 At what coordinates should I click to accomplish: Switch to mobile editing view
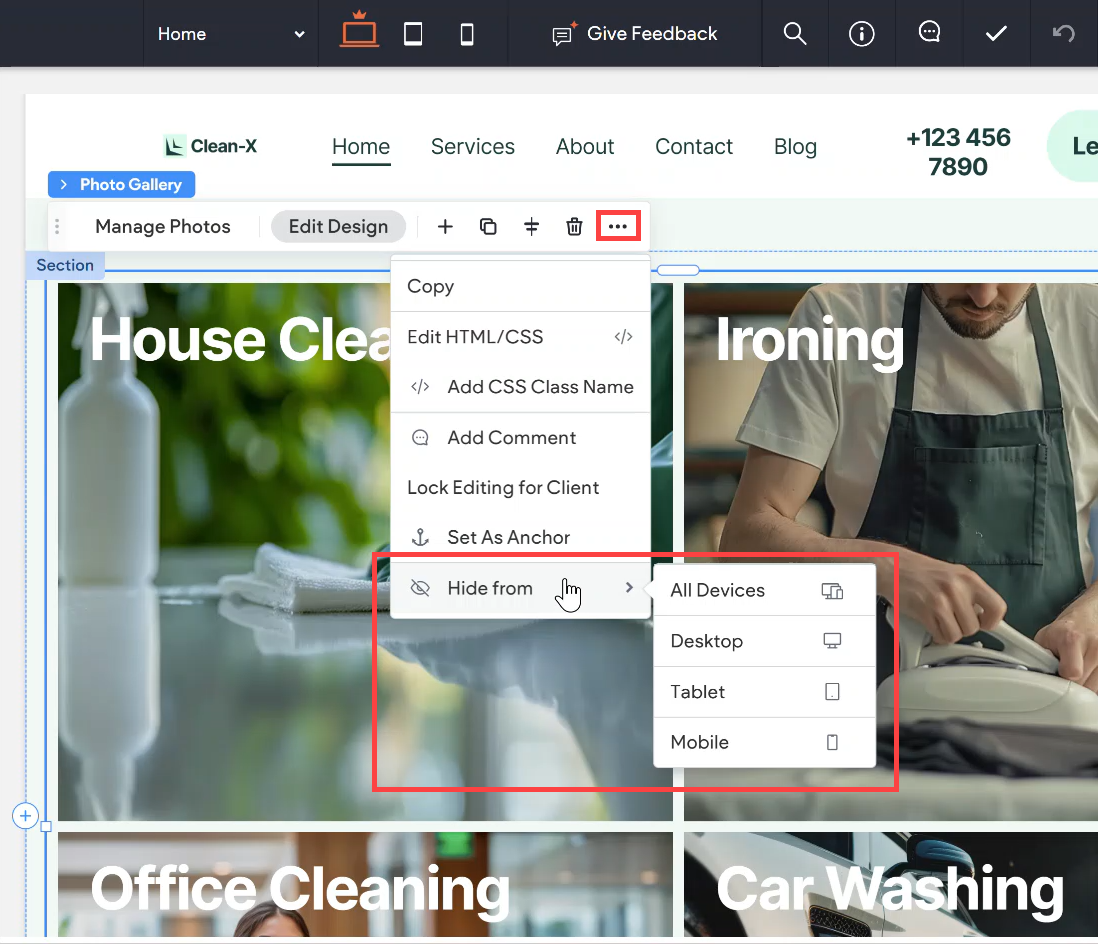[x=464, y=33]
